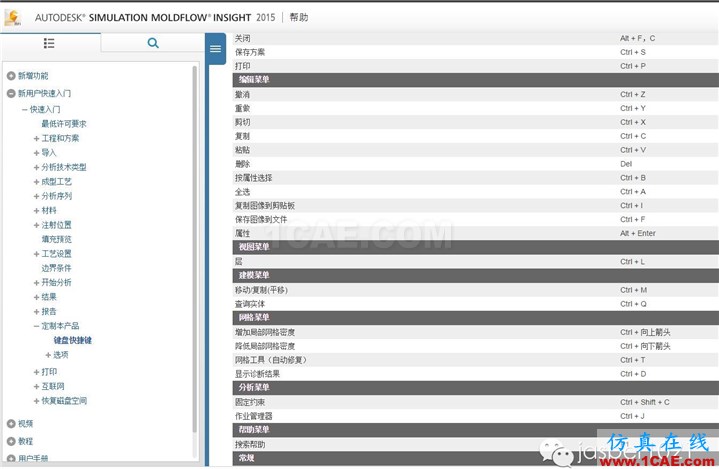Screen dimensions: 719x469
Task: Click the Autodesk Moldflow logo icon
Action: tap(13, 17)
